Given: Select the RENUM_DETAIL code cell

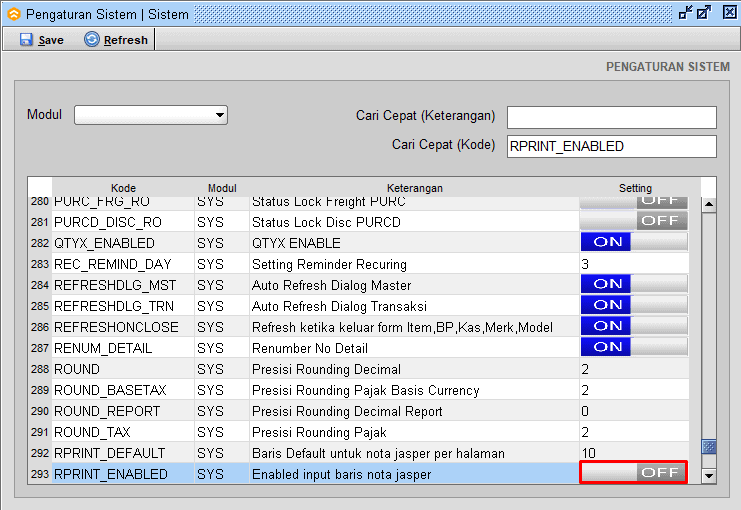Looking at the screenshot, I should pos(123,348).
